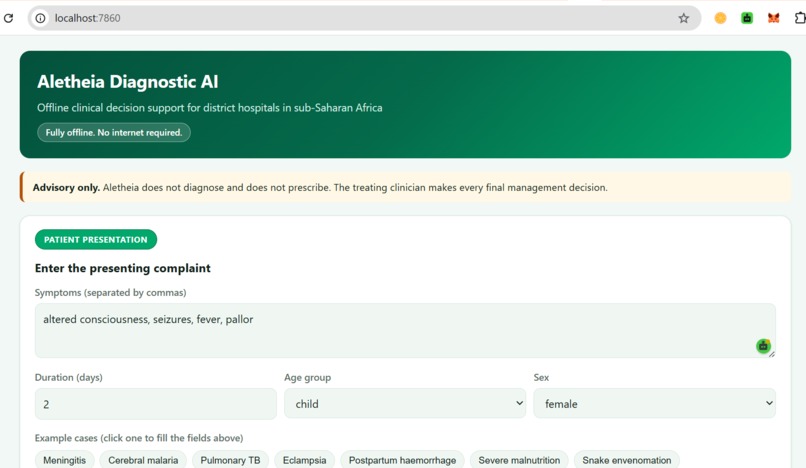This screenshot has height=468, width=806.
Task: Open the Sex dropdown
Action: click(654, 404)
